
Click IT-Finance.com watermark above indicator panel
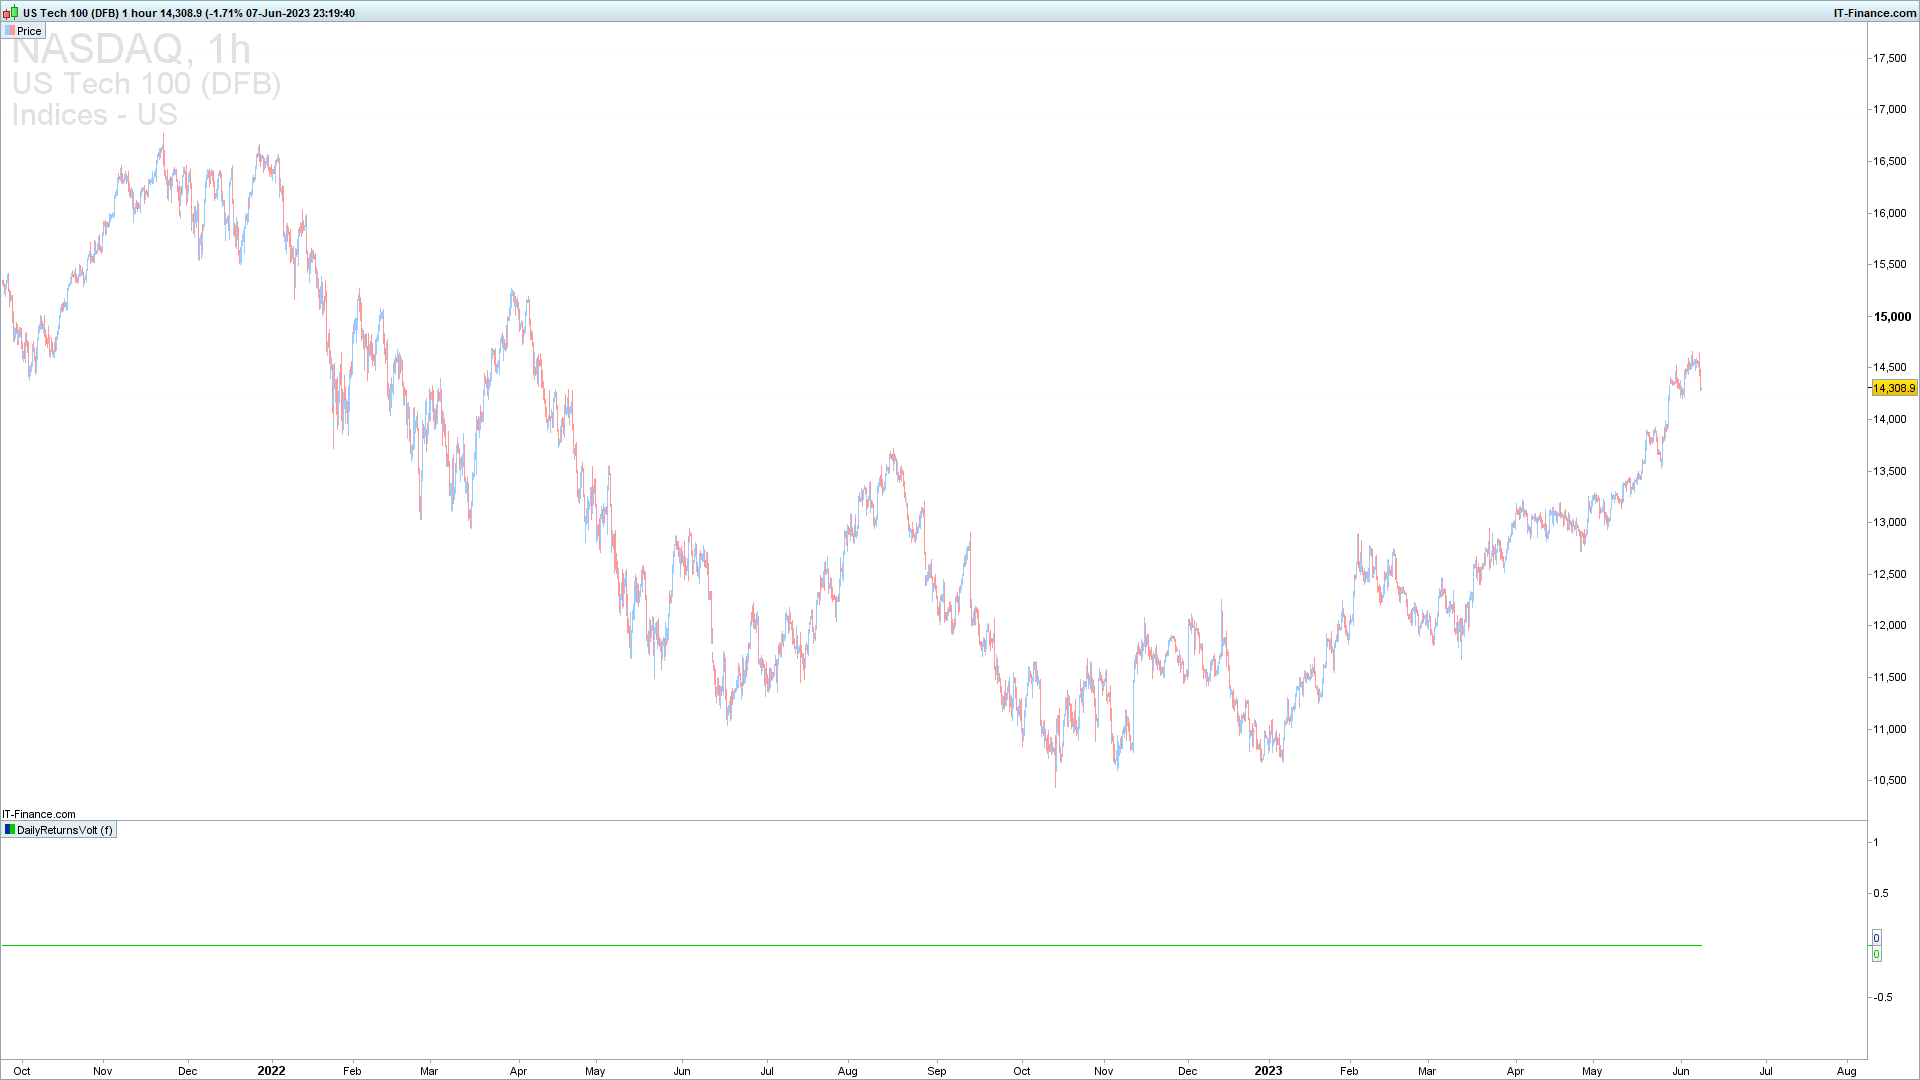click(x=39, y=814)
